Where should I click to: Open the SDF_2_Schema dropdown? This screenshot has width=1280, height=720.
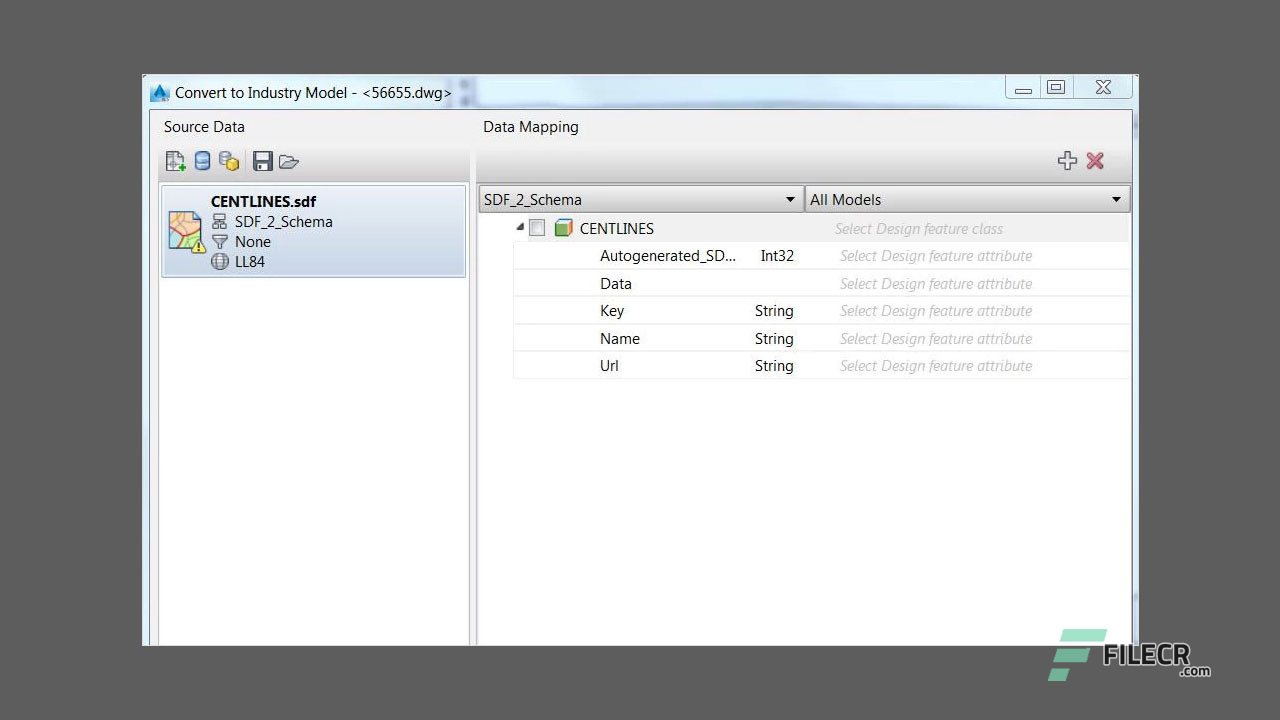641,199
